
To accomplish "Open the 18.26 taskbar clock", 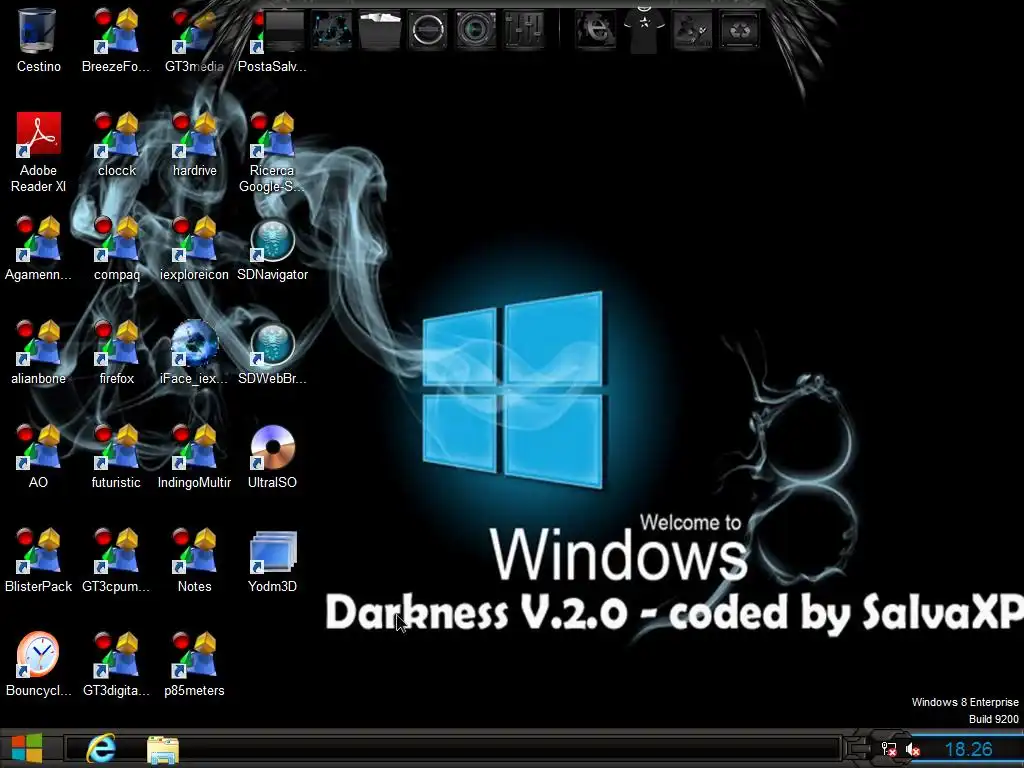I will coord(968,750).
